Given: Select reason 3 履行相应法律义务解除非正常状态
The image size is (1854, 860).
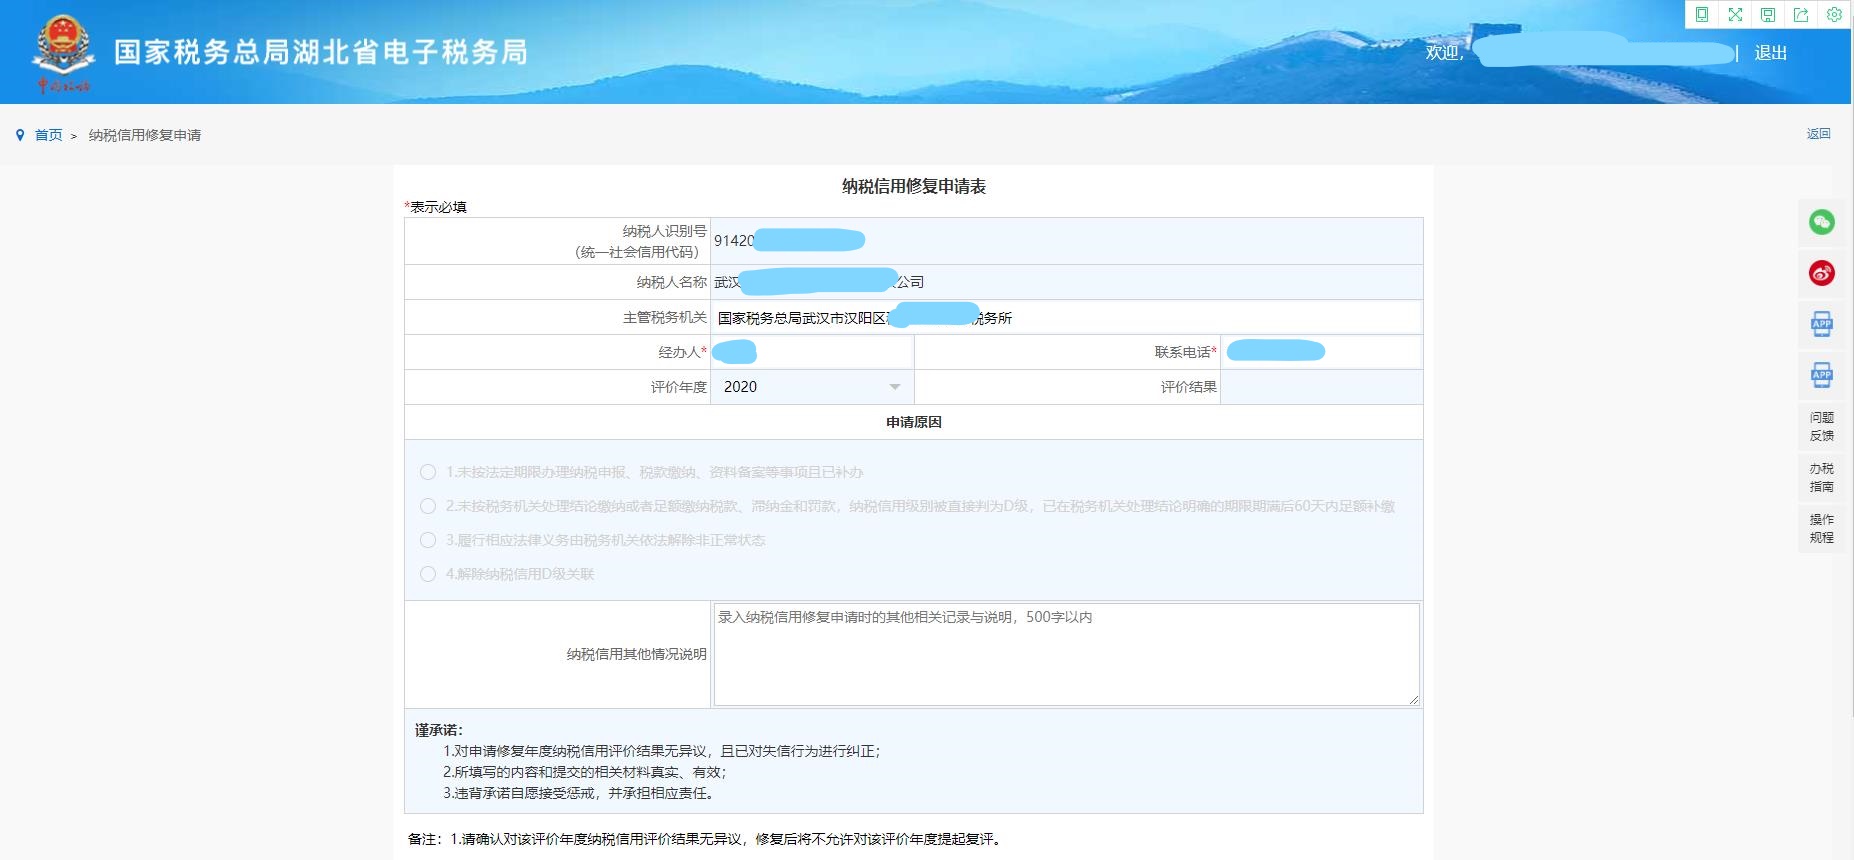Looking at the screenshot, I should click(x=428, y=540).
